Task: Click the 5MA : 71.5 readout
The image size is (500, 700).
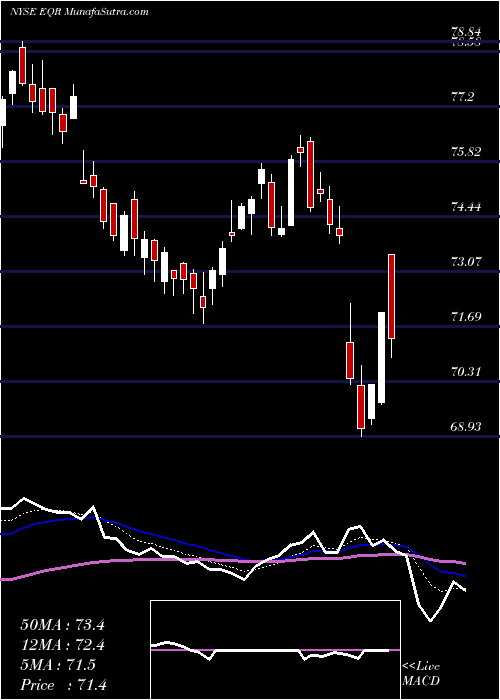Action: [x=58, y=665]
